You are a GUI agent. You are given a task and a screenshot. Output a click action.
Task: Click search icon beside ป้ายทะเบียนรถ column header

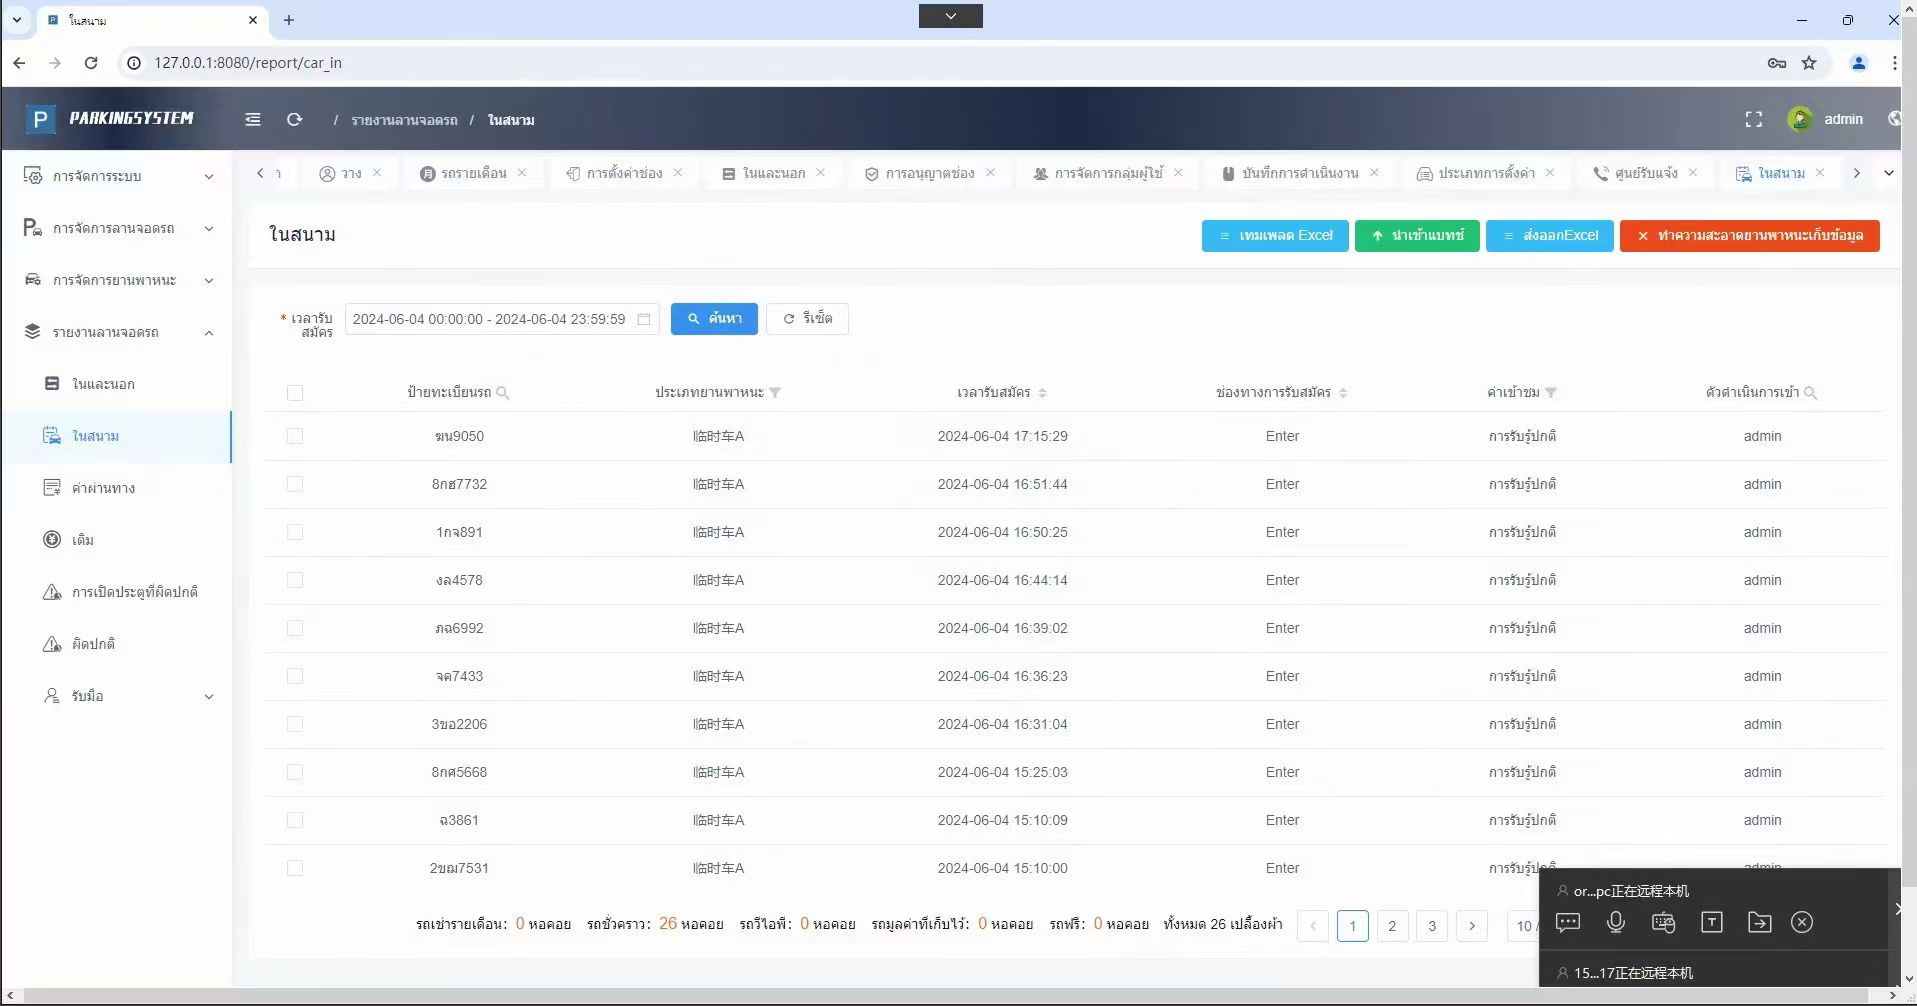503,393
